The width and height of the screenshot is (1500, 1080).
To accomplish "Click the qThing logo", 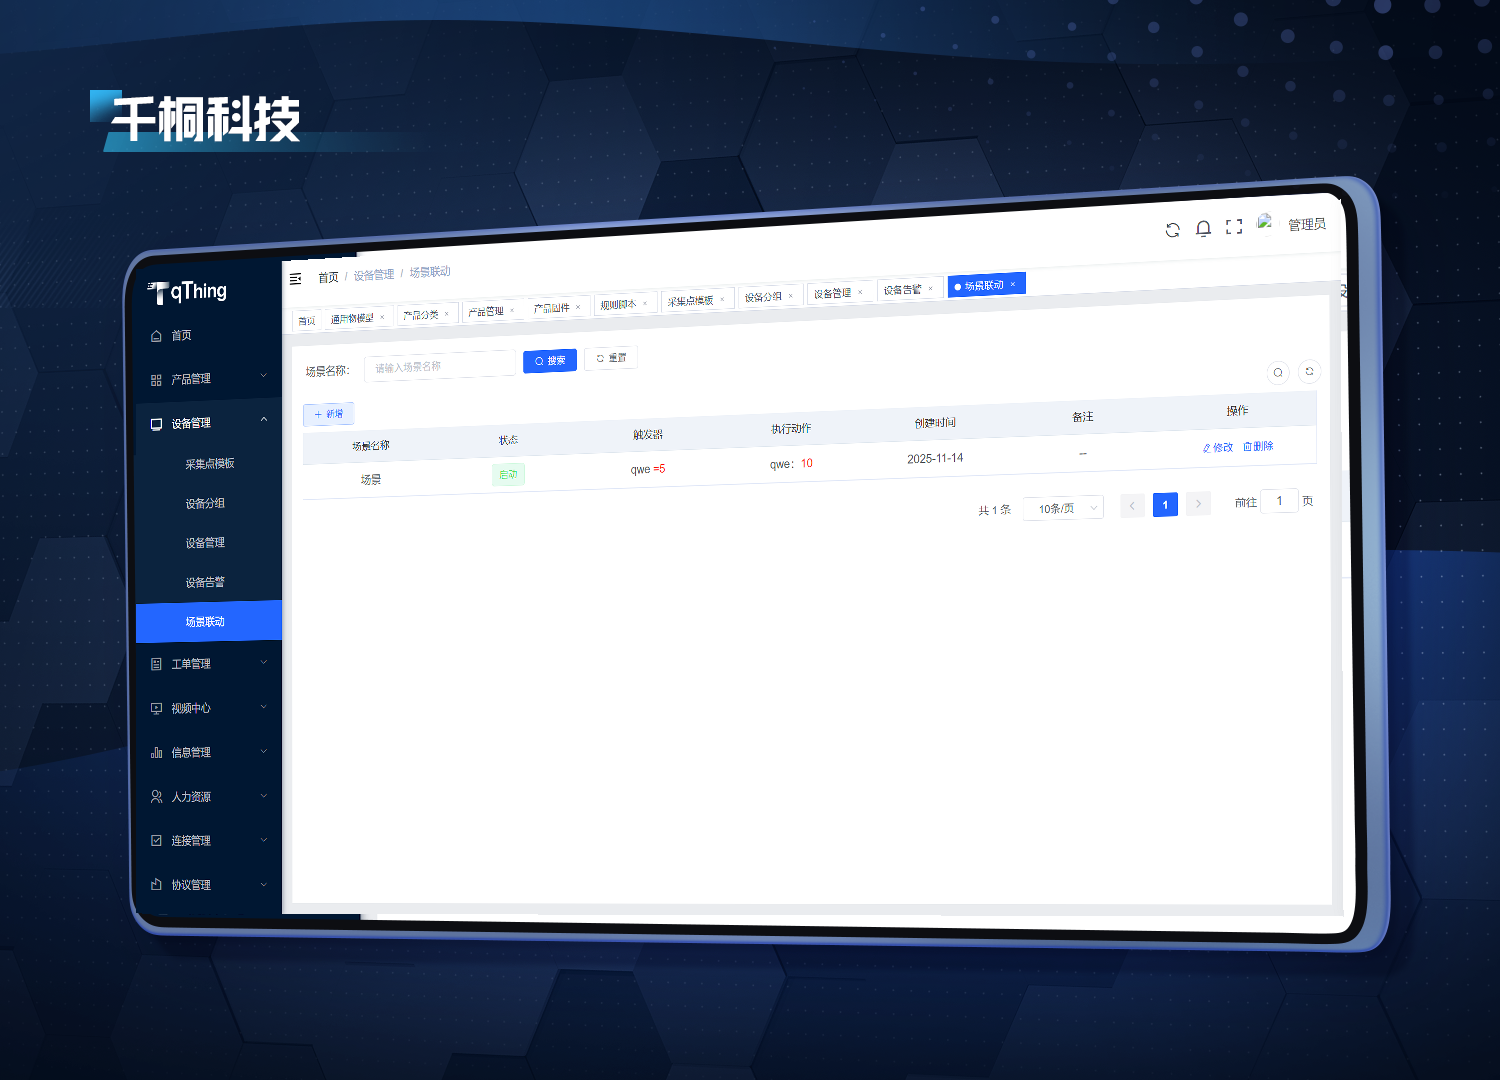I will pos(187,292).
